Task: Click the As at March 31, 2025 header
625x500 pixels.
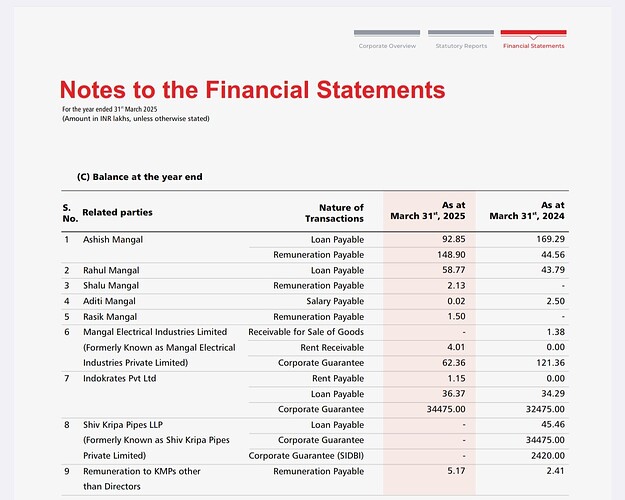Action: click(x=427, y=211)
